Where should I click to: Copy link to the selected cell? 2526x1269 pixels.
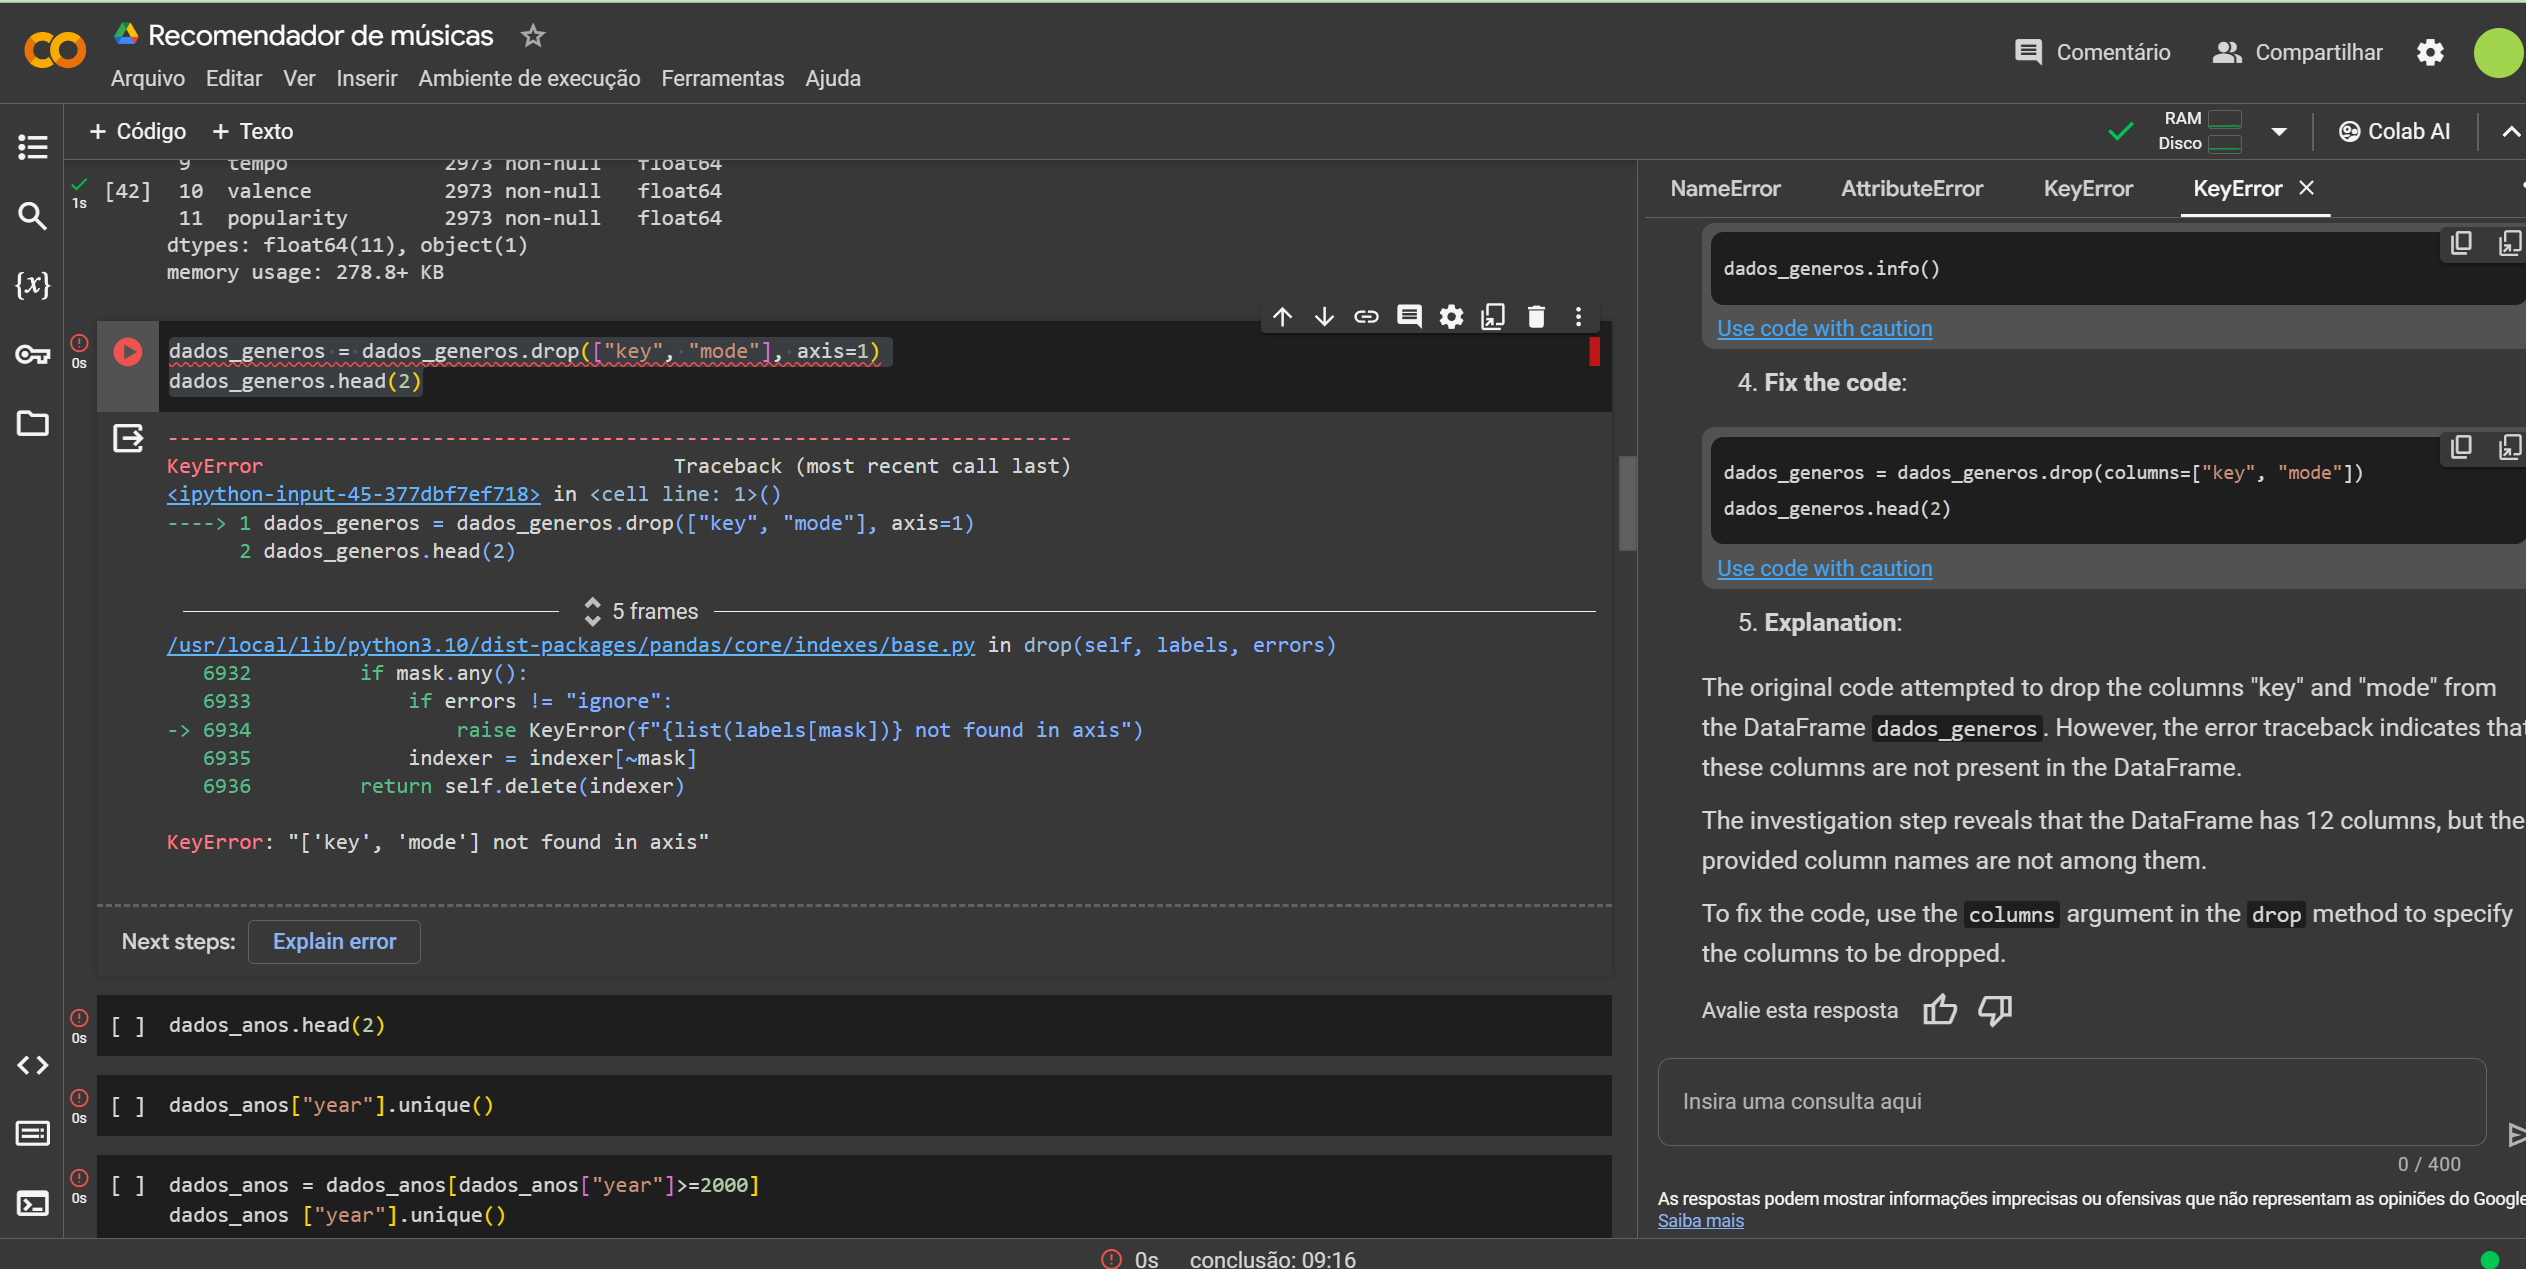(x=1366, y=317)
